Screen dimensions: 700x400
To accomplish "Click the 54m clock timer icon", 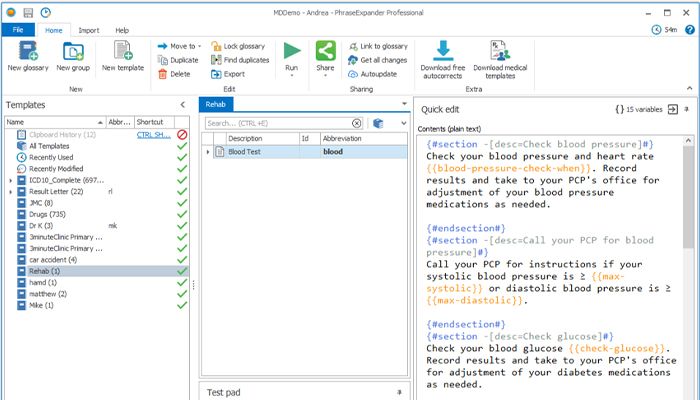I will [656, 30].
